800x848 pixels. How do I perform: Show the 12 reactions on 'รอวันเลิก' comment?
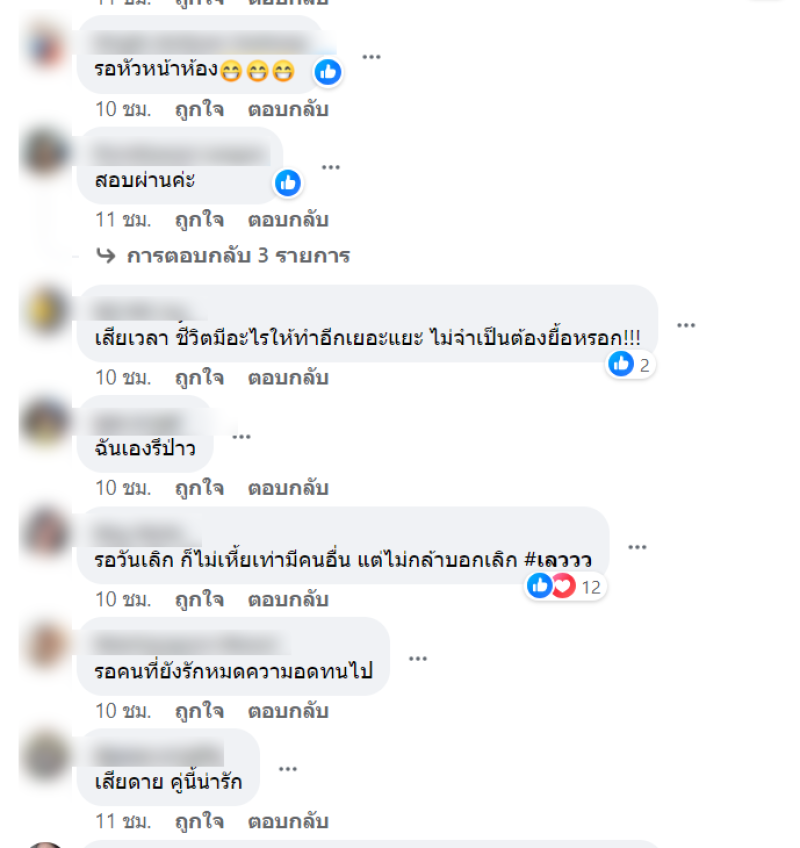565,586
